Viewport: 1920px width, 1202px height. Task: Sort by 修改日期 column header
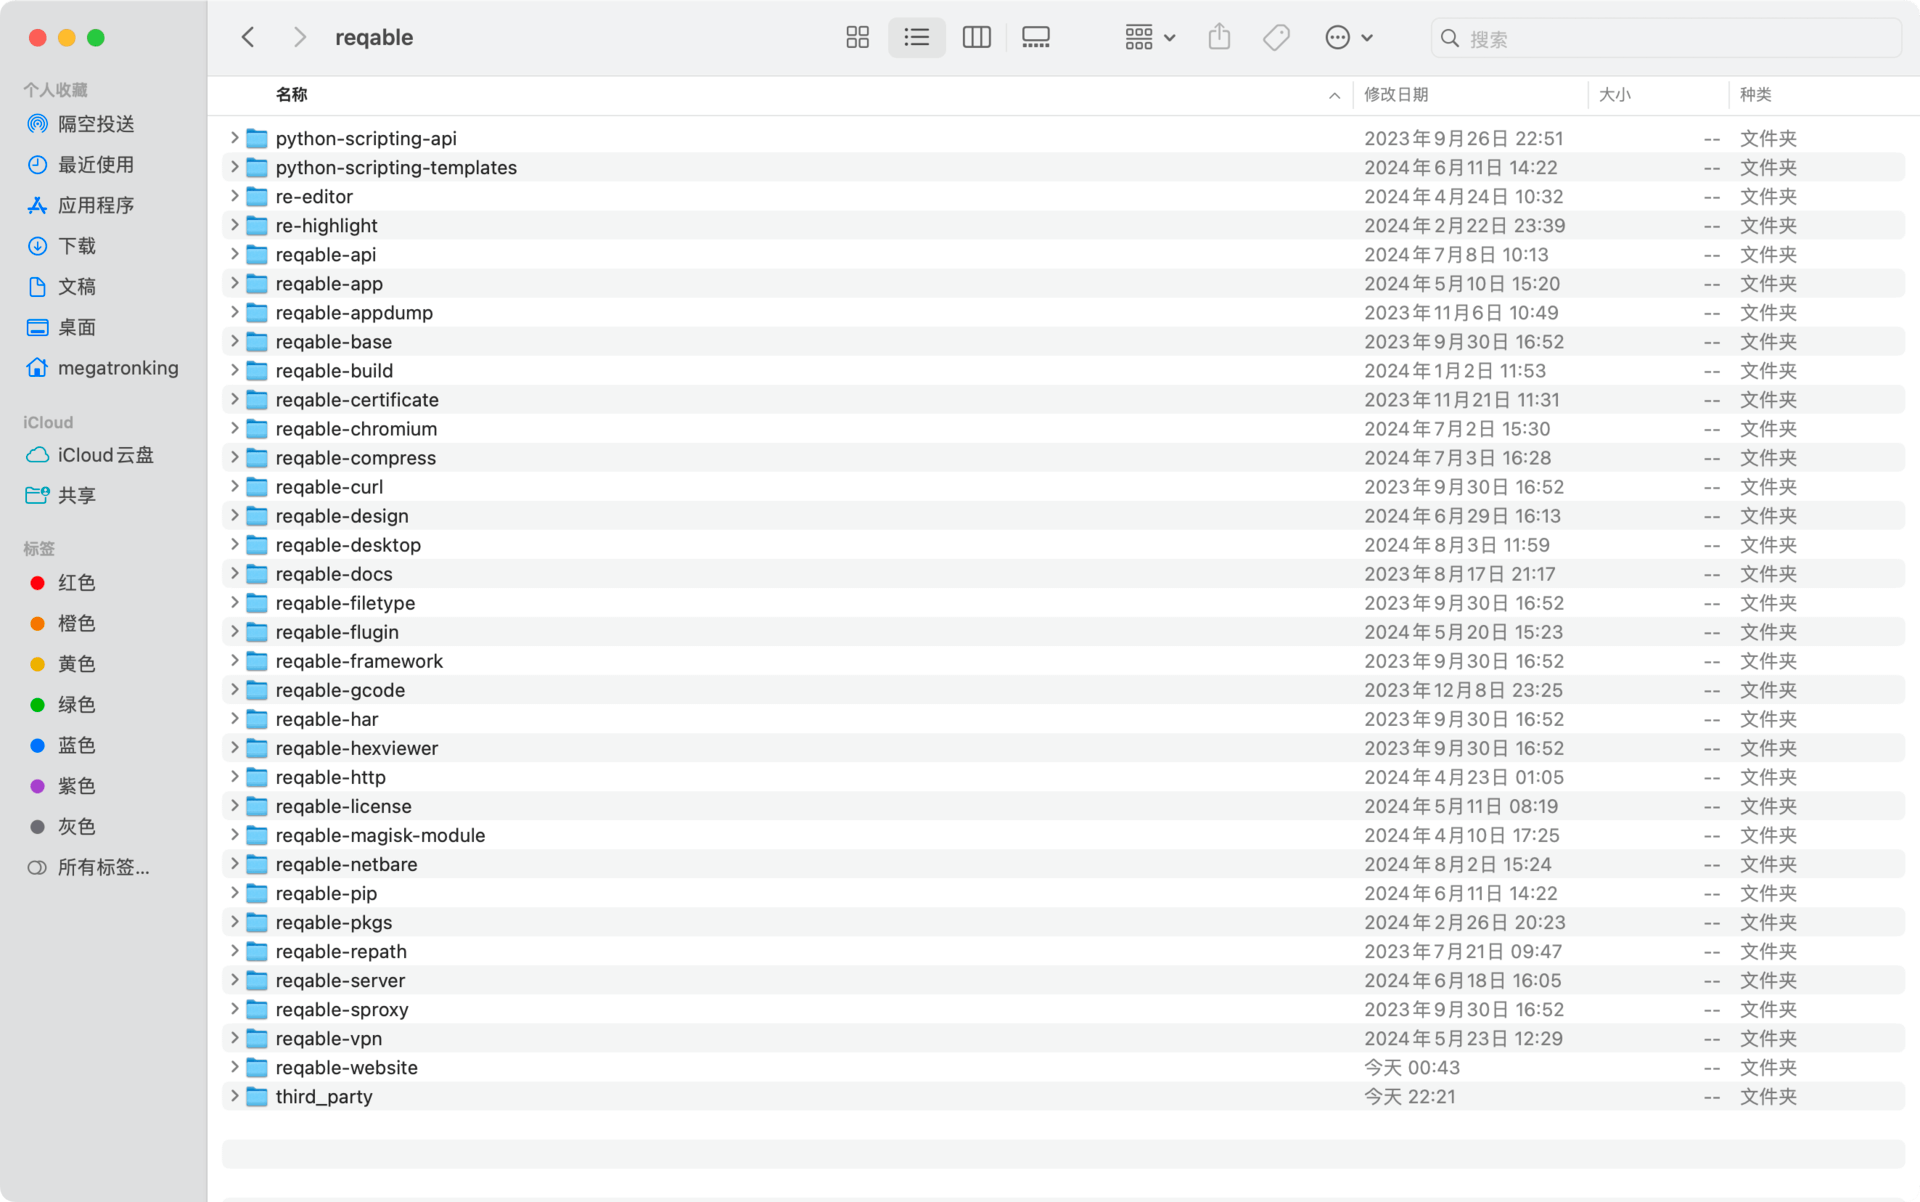tap(1396, 94)
